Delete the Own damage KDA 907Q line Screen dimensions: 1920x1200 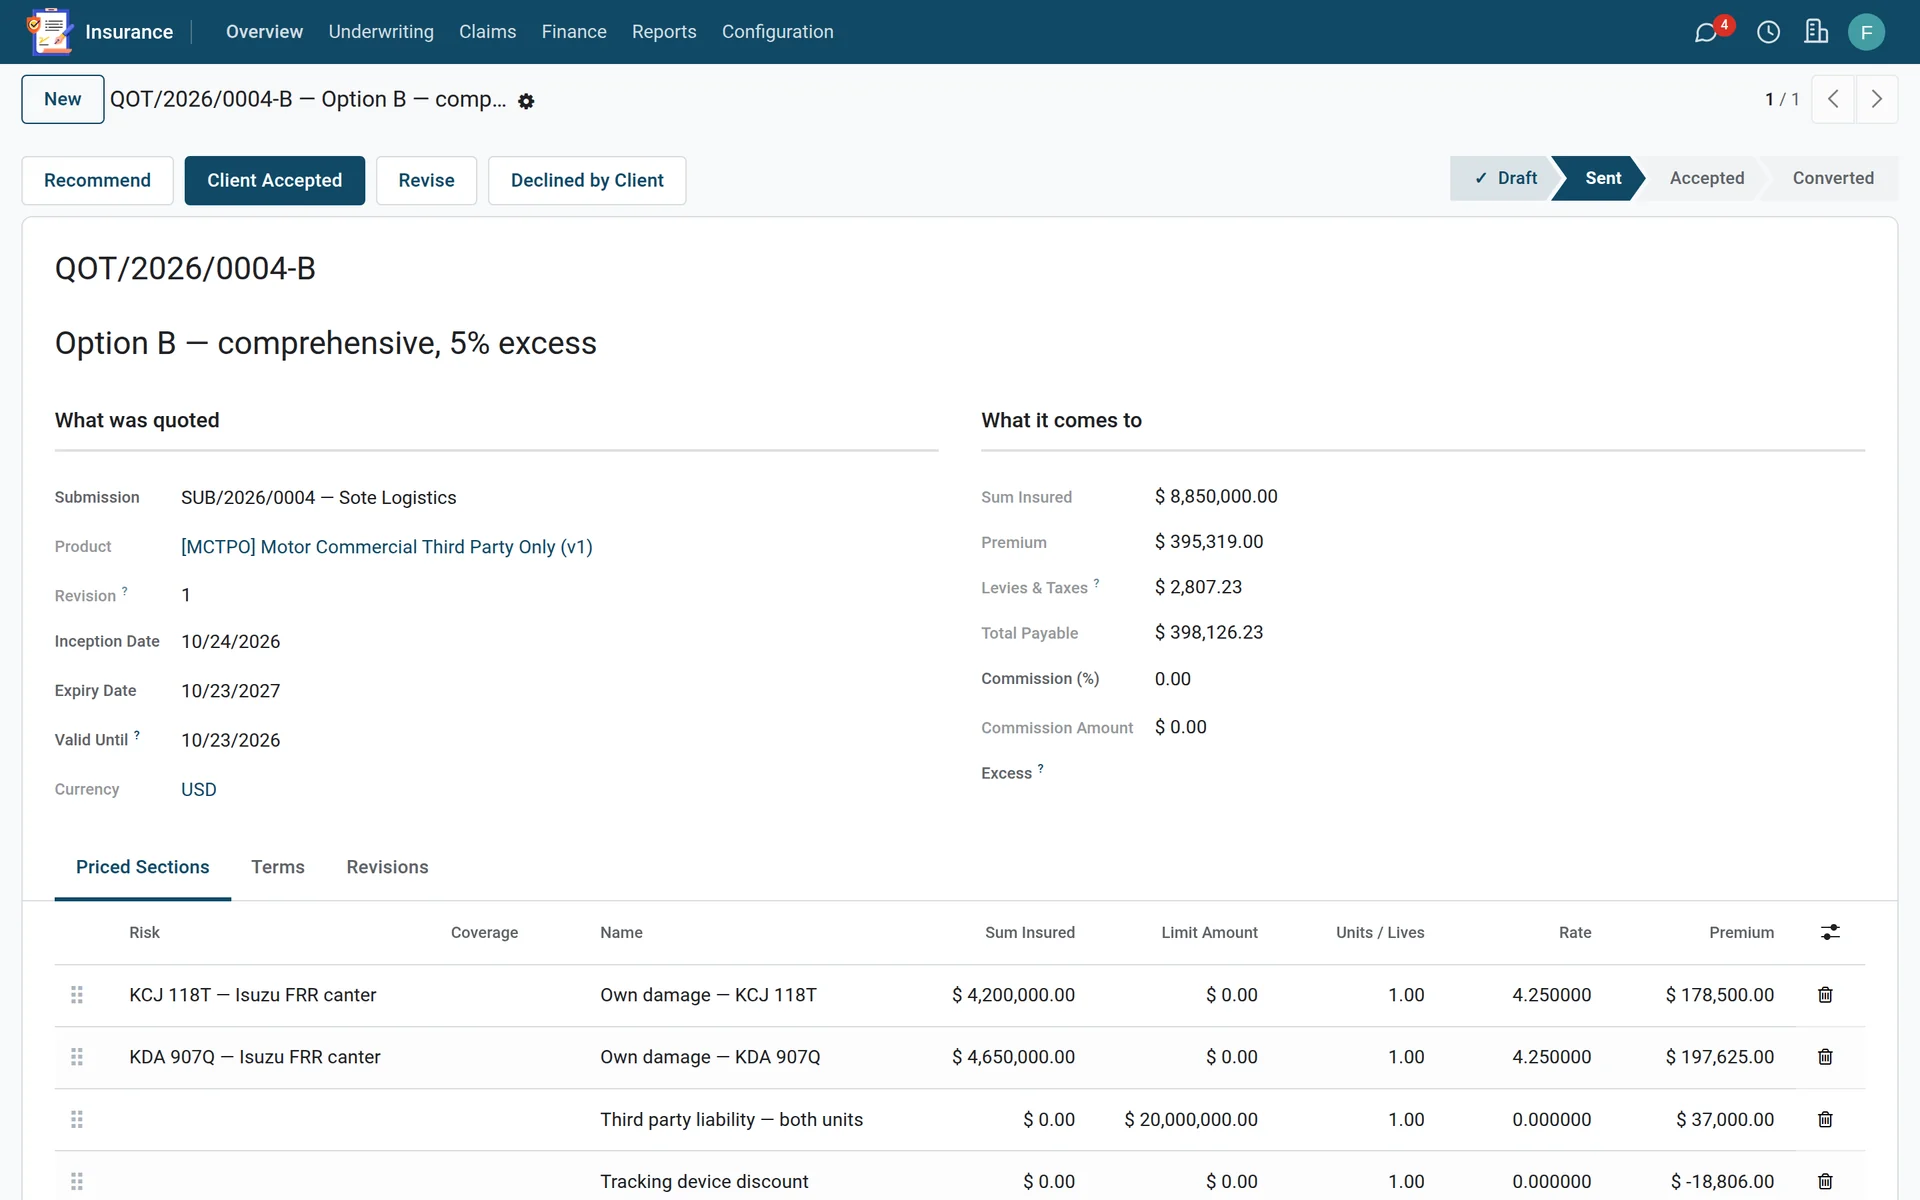tap(1825, 1057)
